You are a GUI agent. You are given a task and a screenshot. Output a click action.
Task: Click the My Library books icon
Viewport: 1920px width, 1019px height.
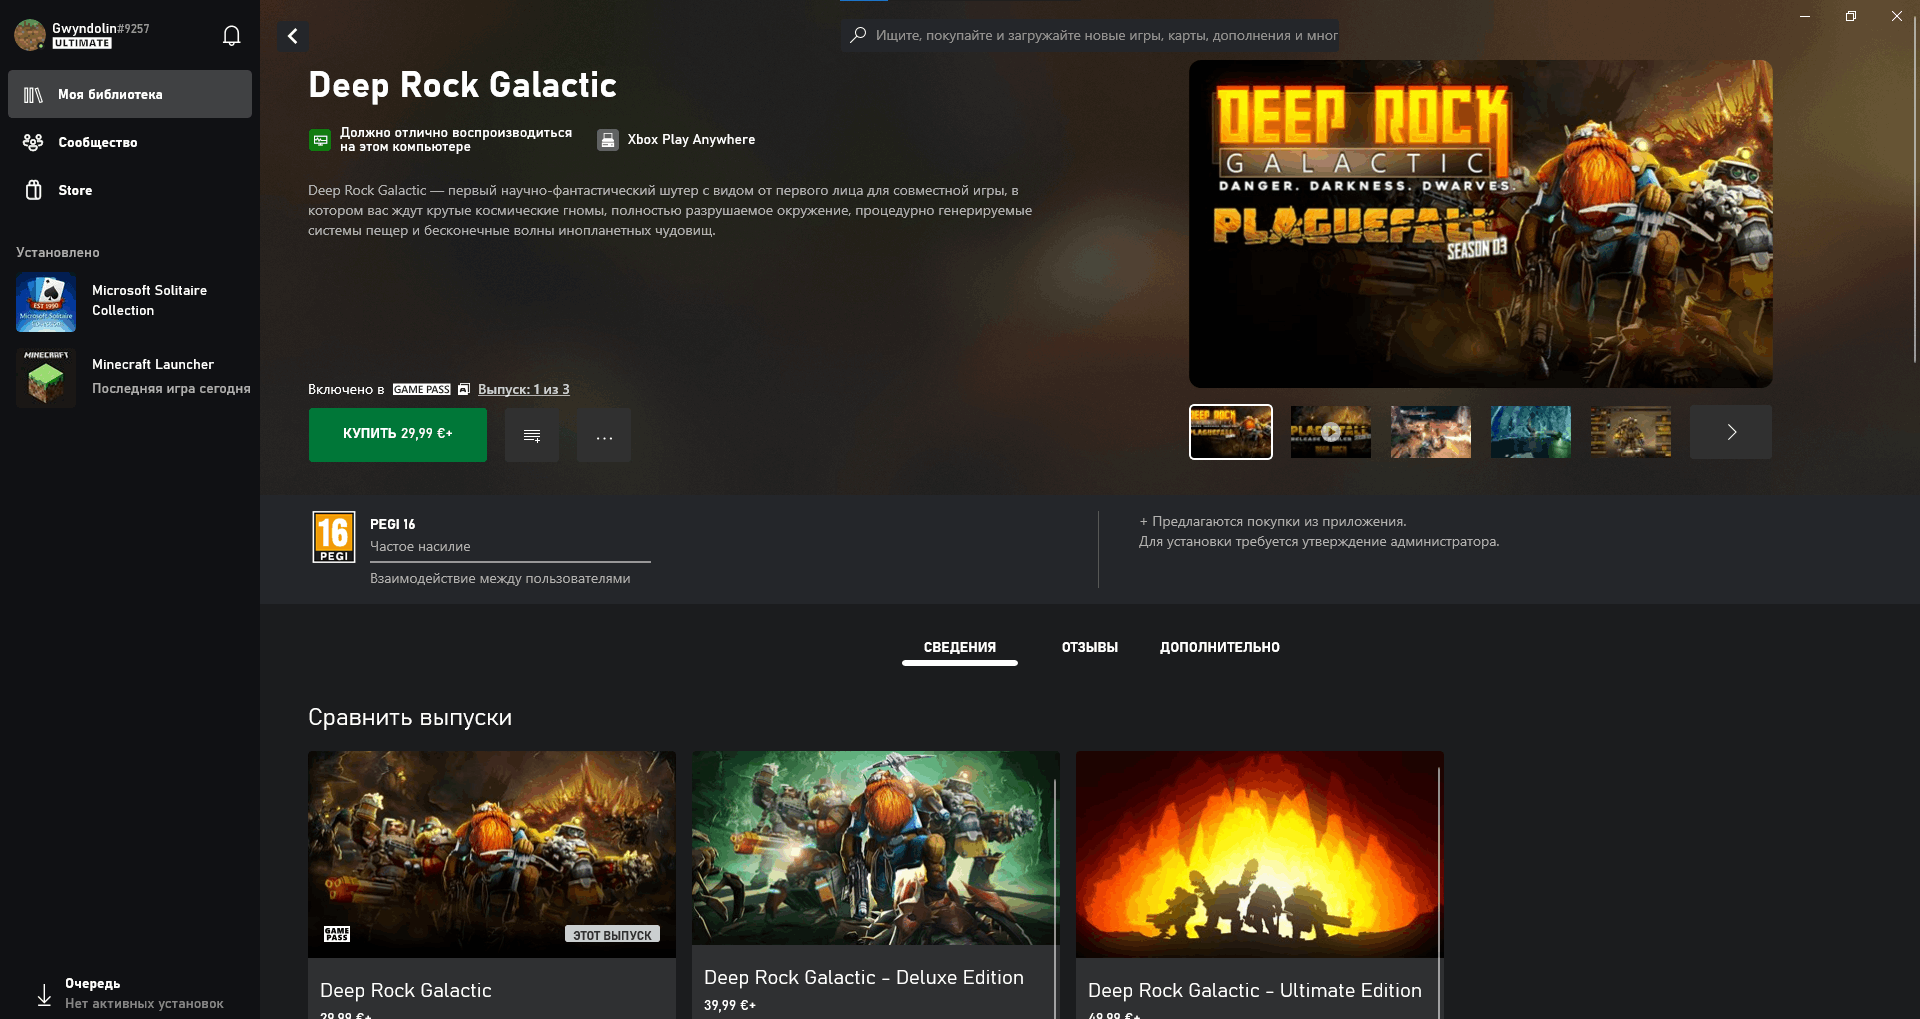point(33,95)
